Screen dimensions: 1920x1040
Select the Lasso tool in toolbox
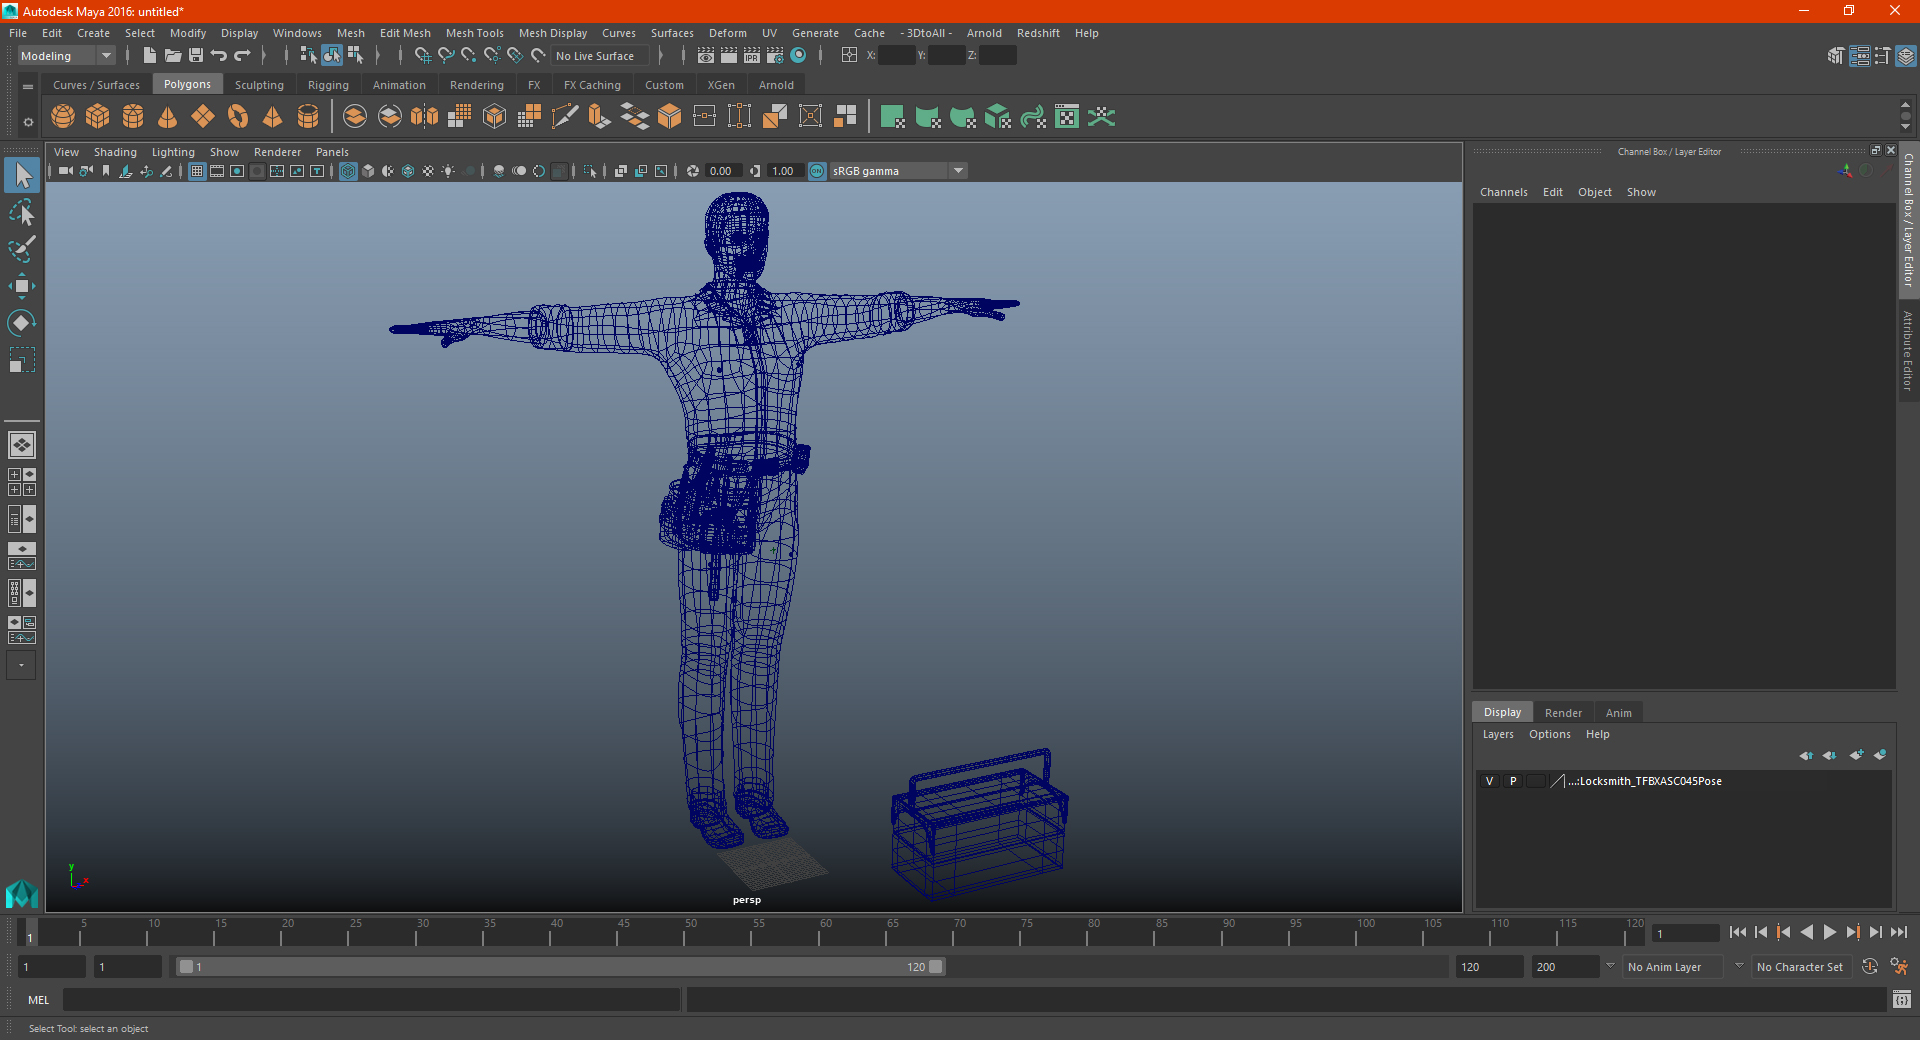point(22,212)
